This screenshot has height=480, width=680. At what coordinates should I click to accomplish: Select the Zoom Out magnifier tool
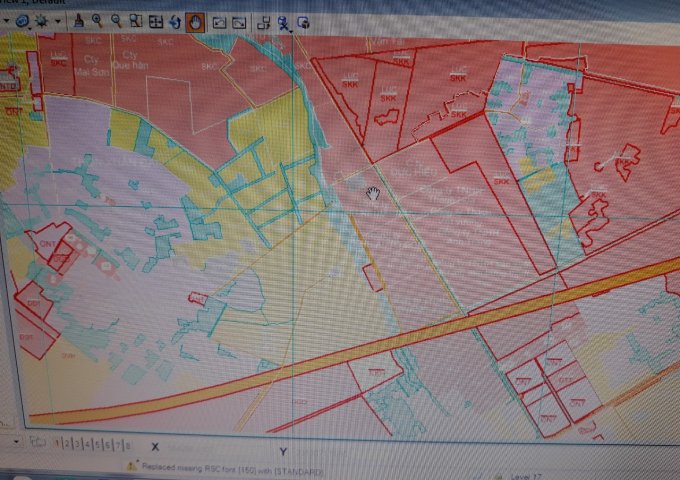coord(117,20)
